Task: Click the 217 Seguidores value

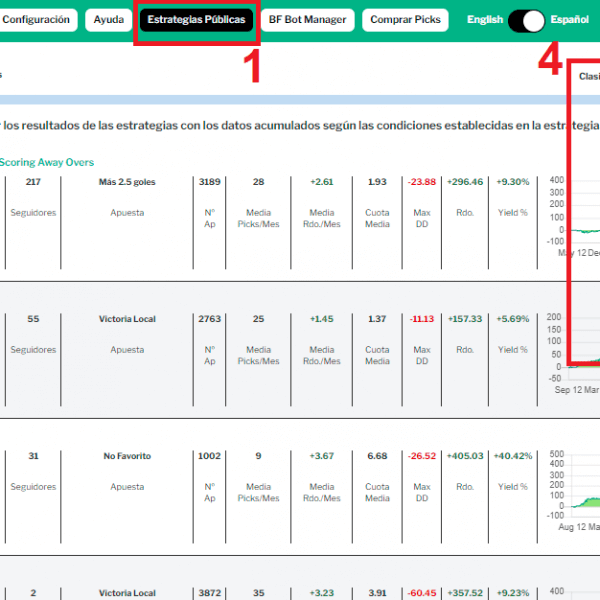Action: (33, 182)
